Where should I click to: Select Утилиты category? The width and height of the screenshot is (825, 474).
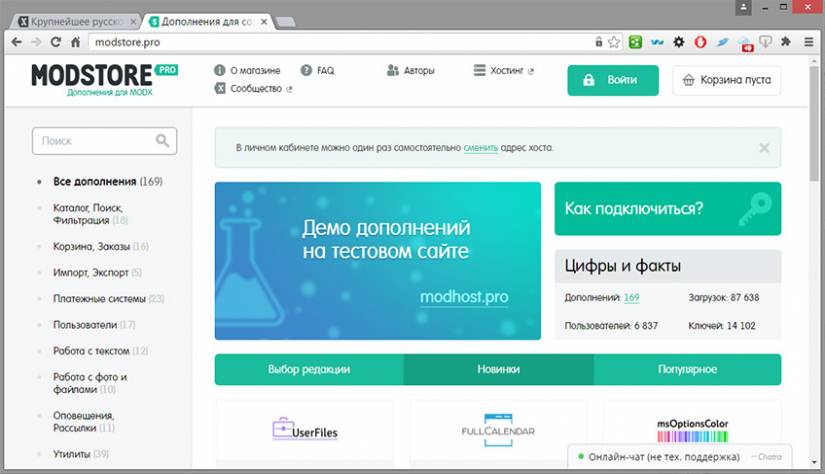tap(81, 454)
